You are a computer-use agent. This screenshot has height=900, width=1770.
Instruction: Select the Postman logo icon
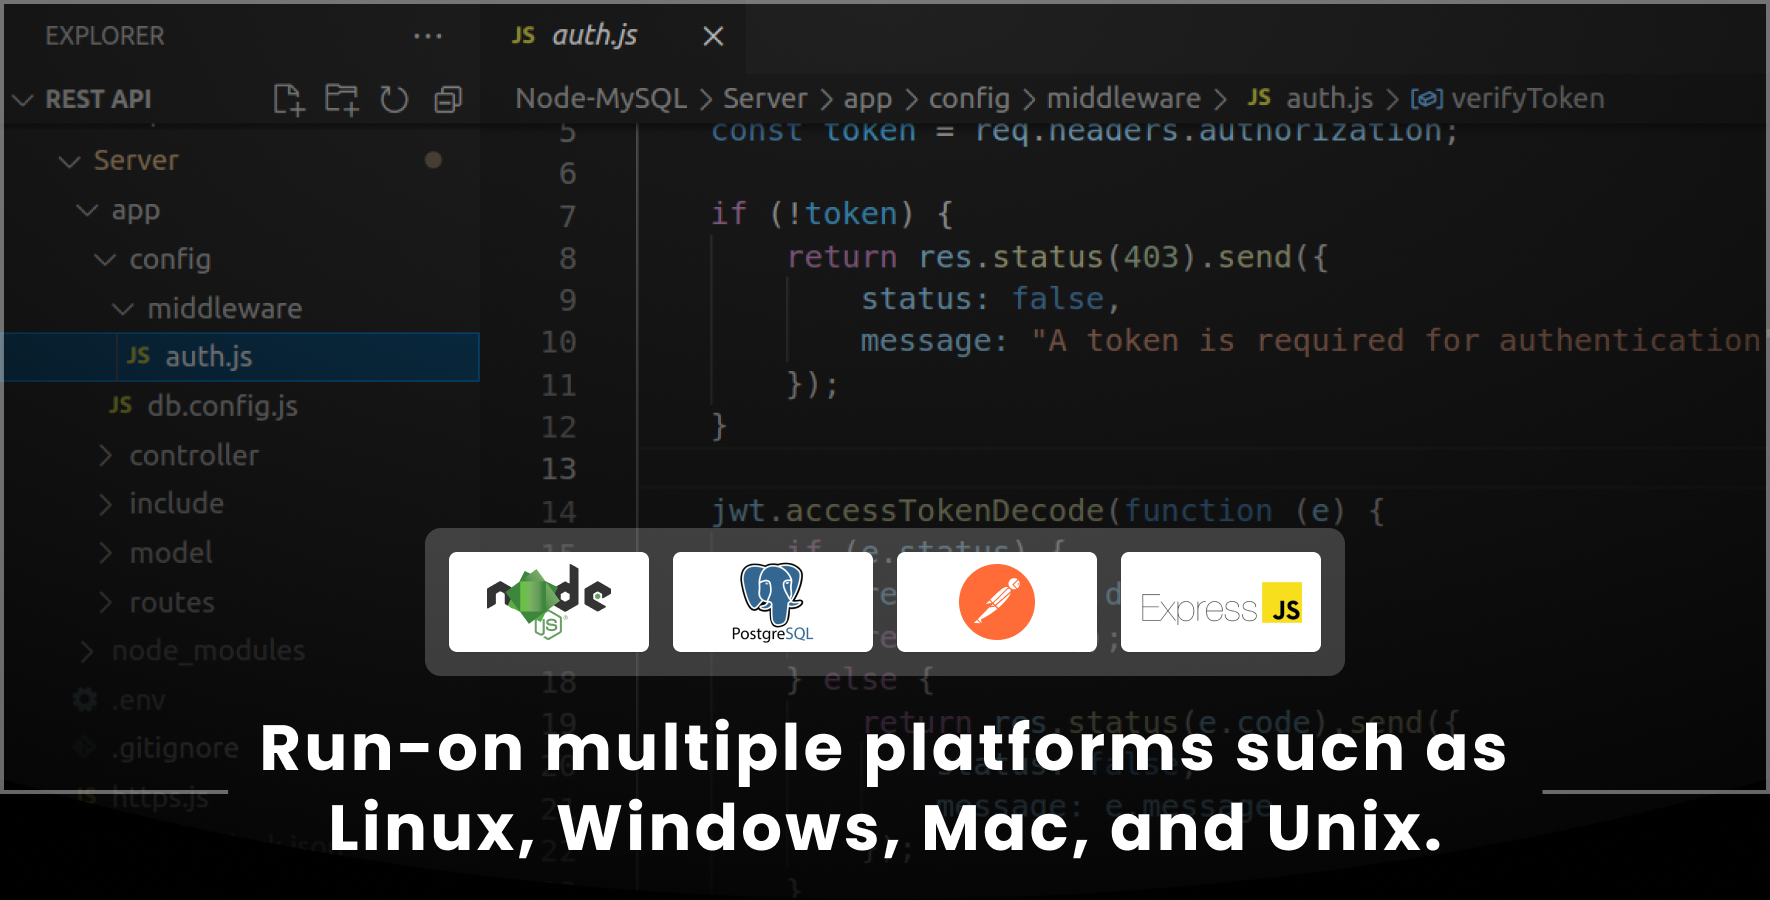click(x=995, y=601)
